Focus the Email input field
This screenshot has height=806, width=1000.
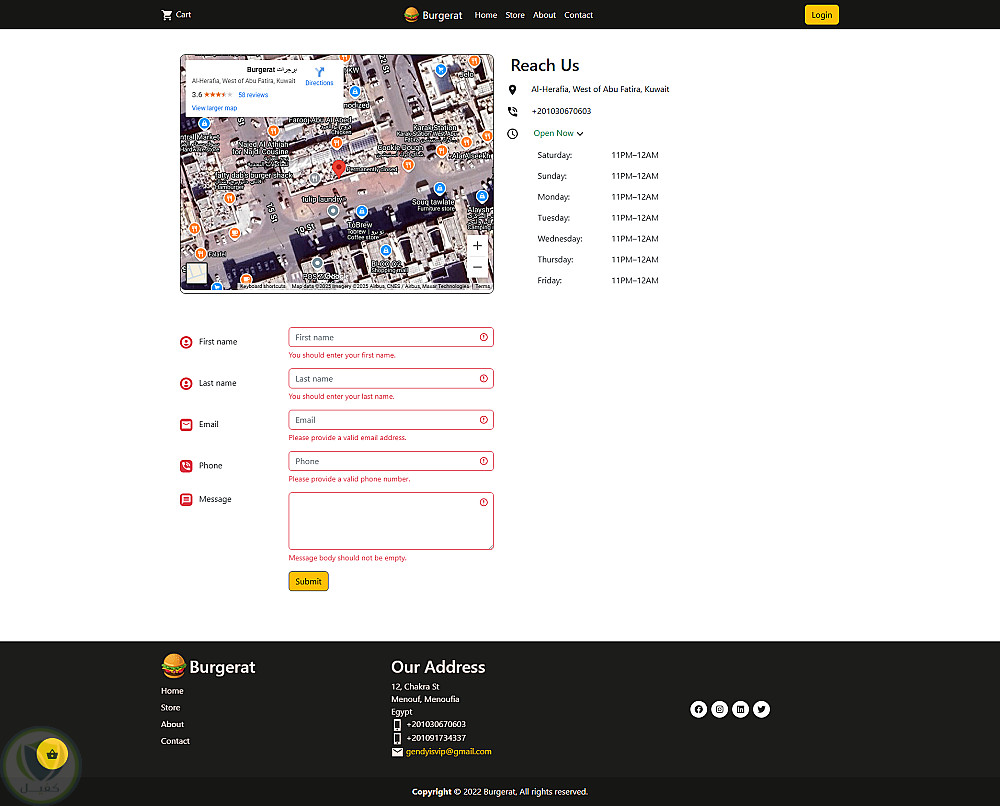pyautogui.click(x=391, y=420)
